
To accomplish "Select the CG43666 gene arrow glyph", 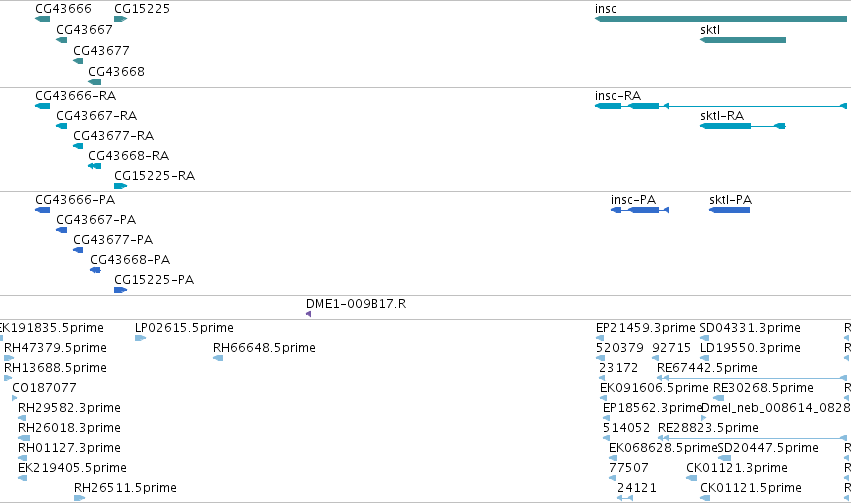I will (42, 19).
